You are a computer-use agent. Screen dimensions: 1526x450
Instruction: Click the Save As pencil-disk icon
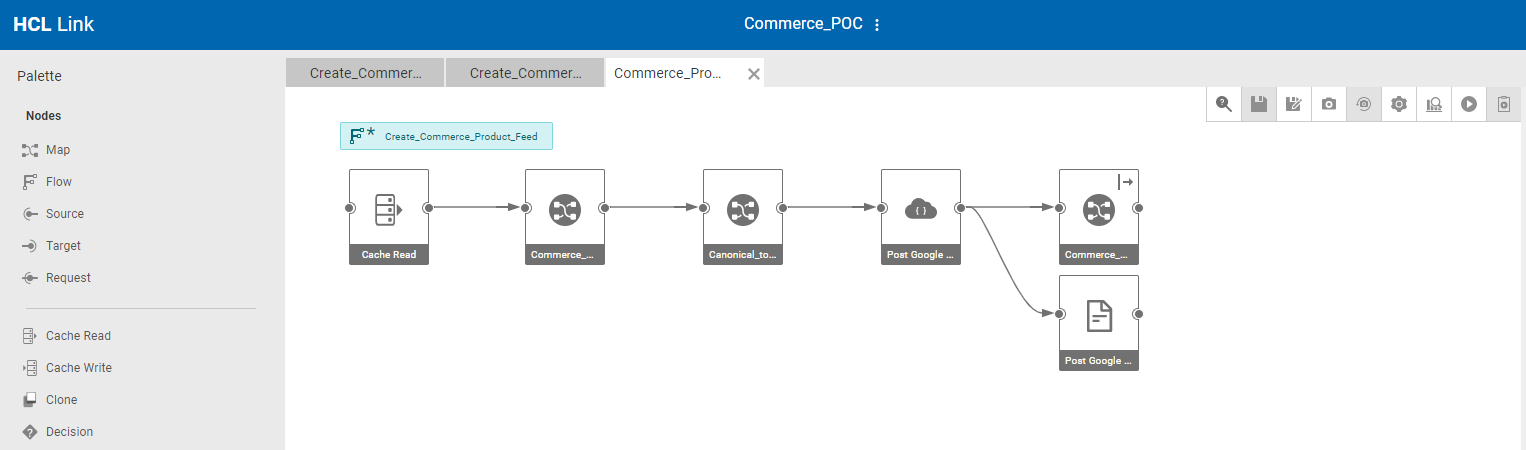click(1294, 104)
